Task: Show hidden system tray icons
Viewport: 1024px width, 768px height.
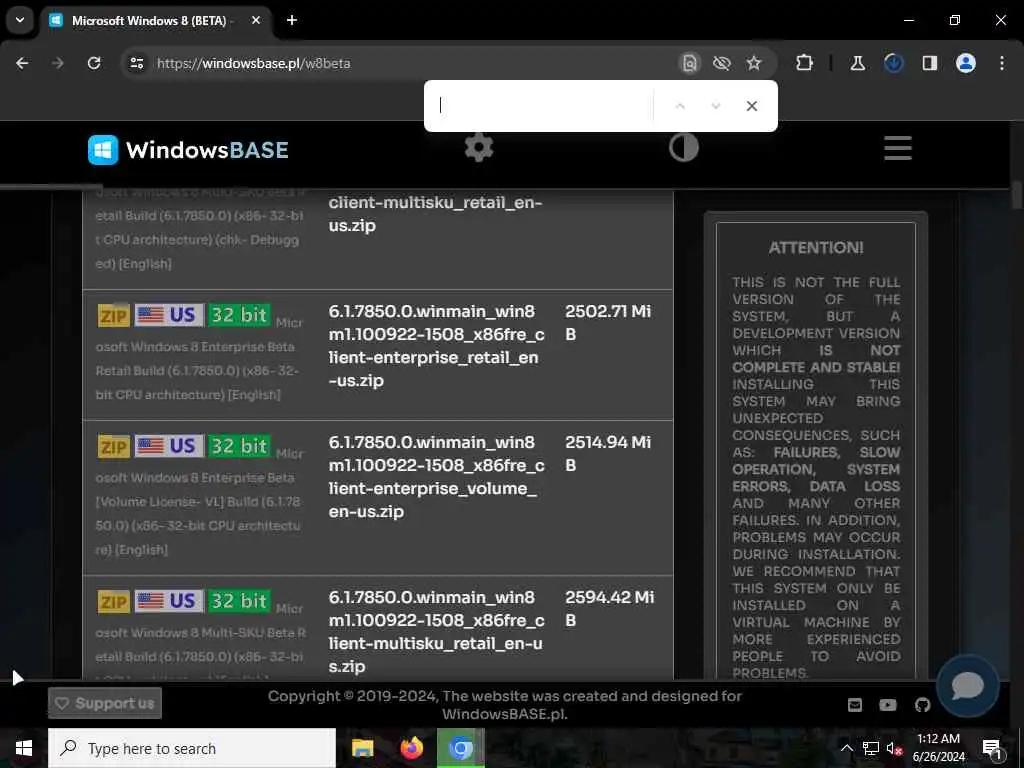Action: (846, 748)
